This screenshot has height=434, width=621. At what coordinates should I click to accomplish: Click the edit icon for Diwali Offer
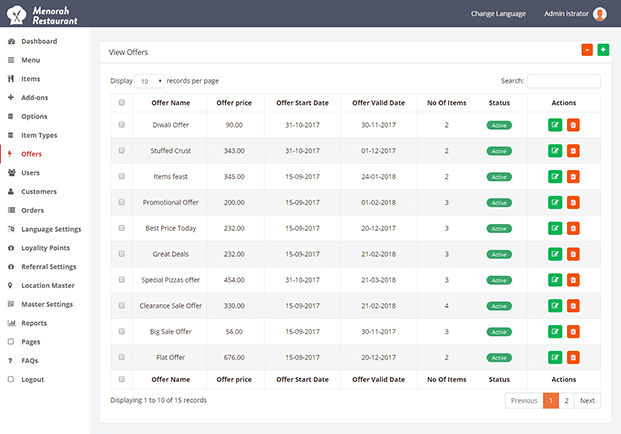[555, 125]
